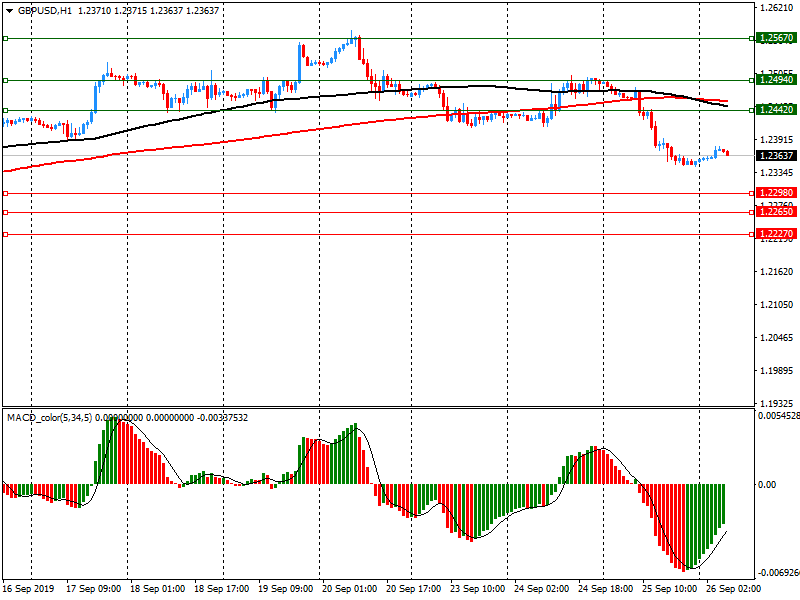Select left handle of 1.24420 line
Image resolution: width=800 pixels, height=600 pixels.
click(x=5, y=110)
